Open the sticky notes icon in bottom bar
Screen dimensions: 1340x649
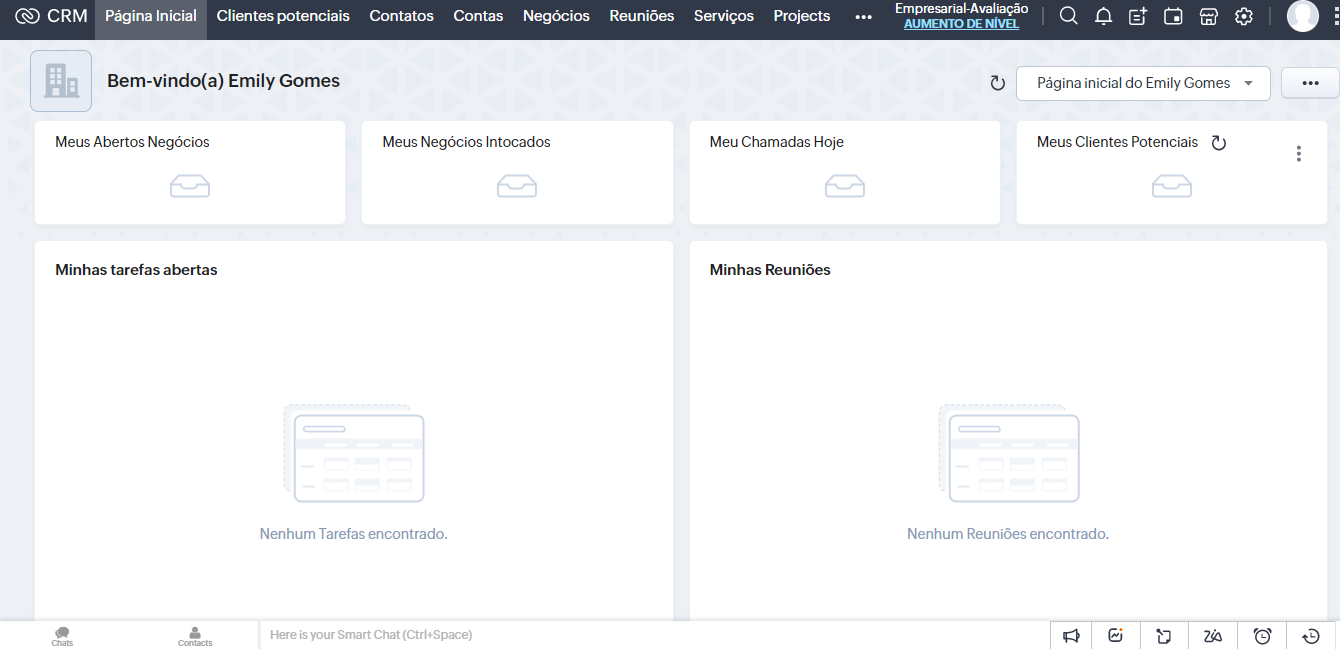(x=1164, y=635)
